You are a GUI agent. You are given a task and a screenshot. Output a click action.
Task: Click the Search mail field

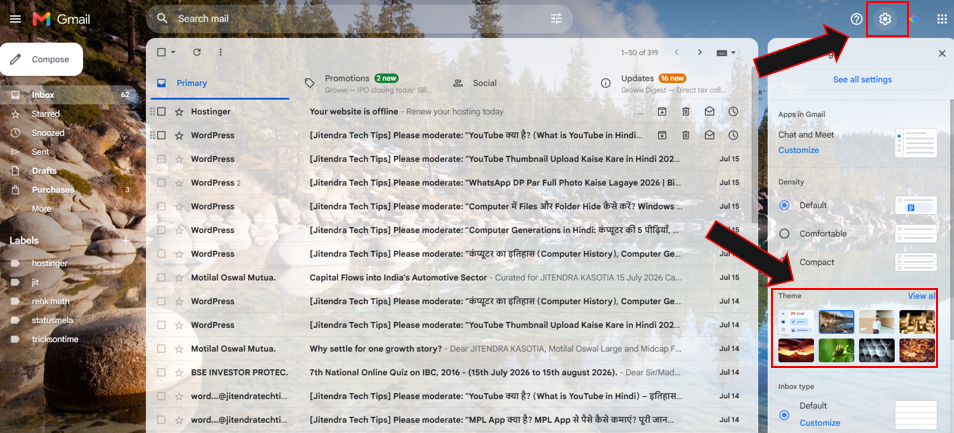(359, 19)
